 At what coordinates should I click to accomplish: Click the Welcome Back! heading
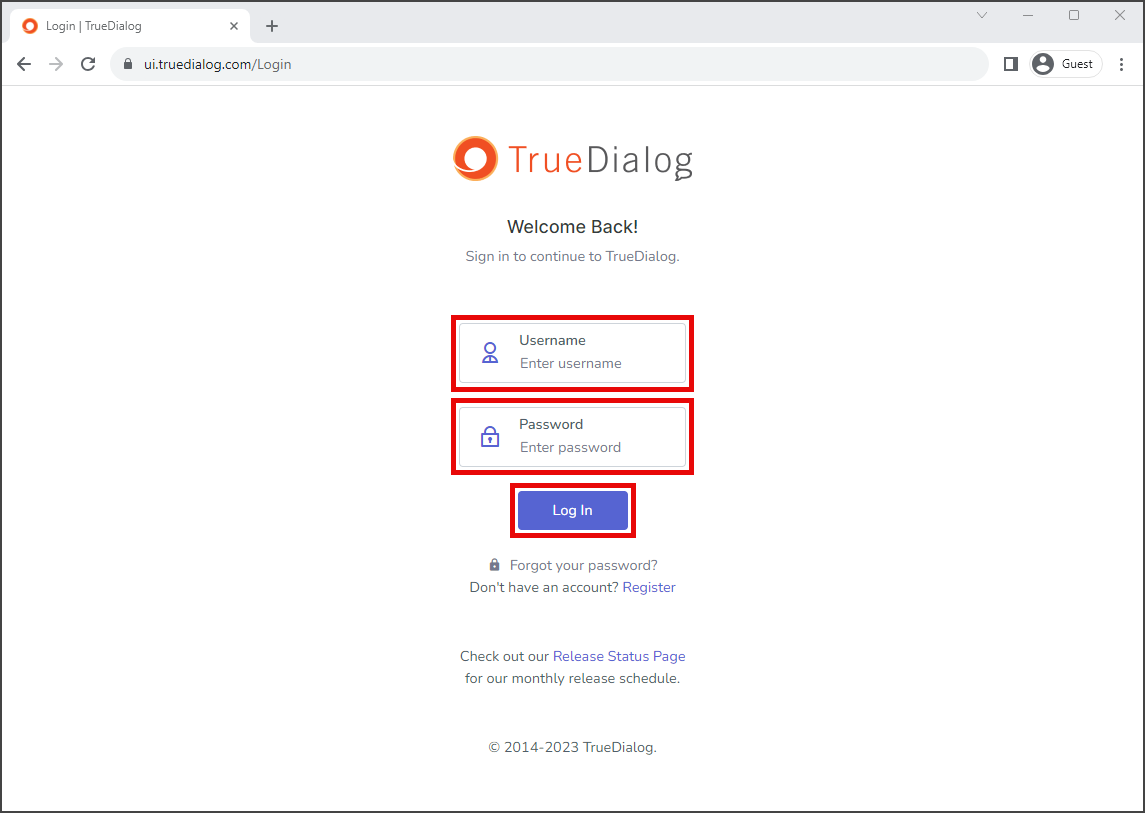572,227
